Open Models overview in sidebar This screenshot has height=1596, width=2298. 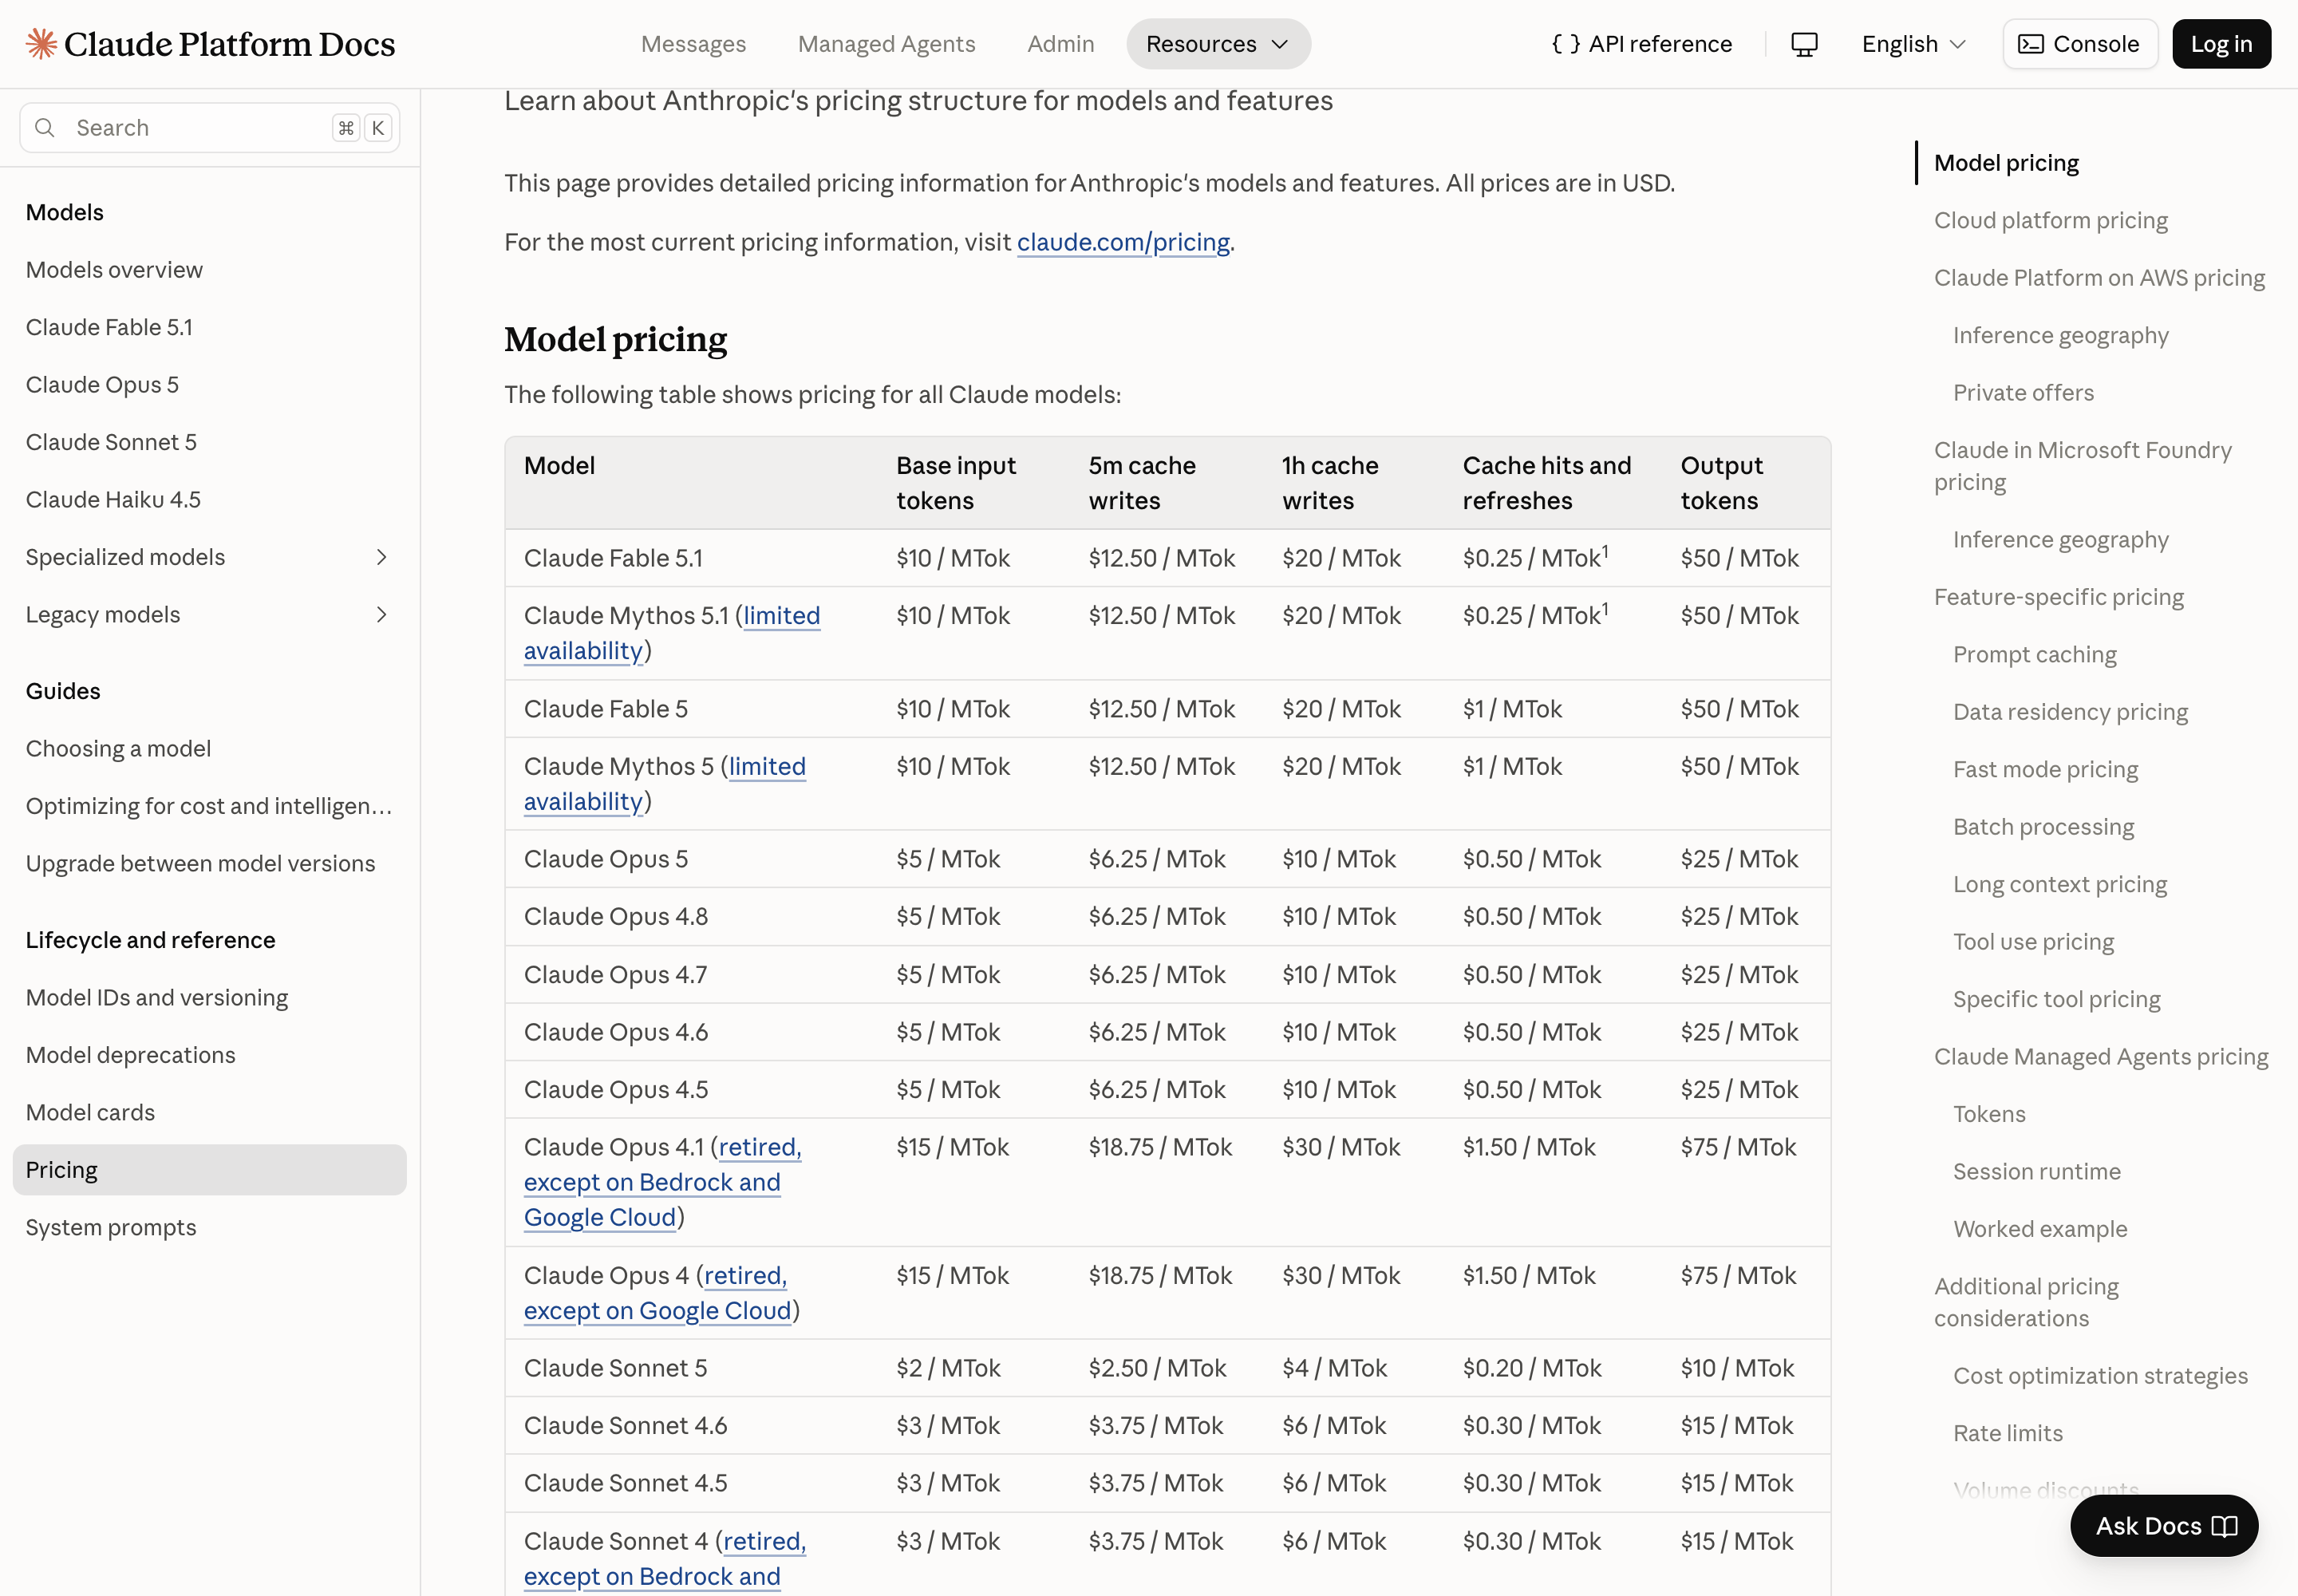[114, 270]
